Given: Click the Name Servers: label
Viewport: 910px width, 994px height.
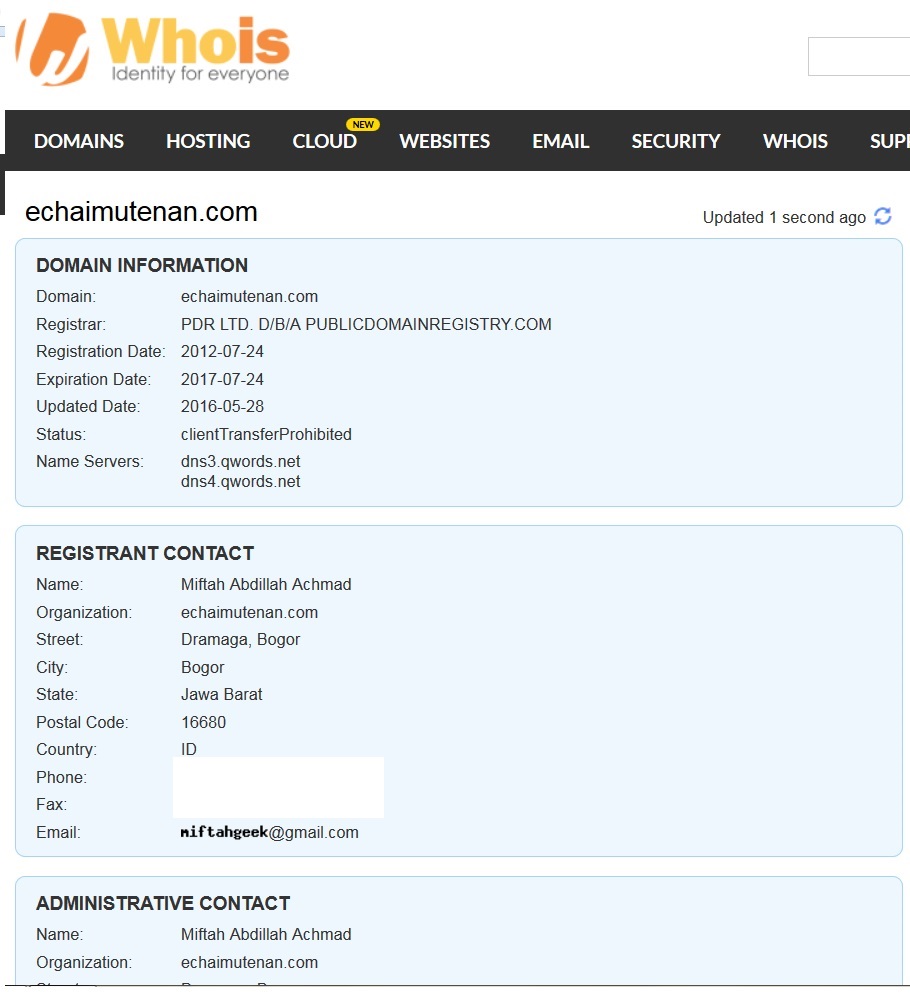Looking at the screenshot, I should 90,462.
